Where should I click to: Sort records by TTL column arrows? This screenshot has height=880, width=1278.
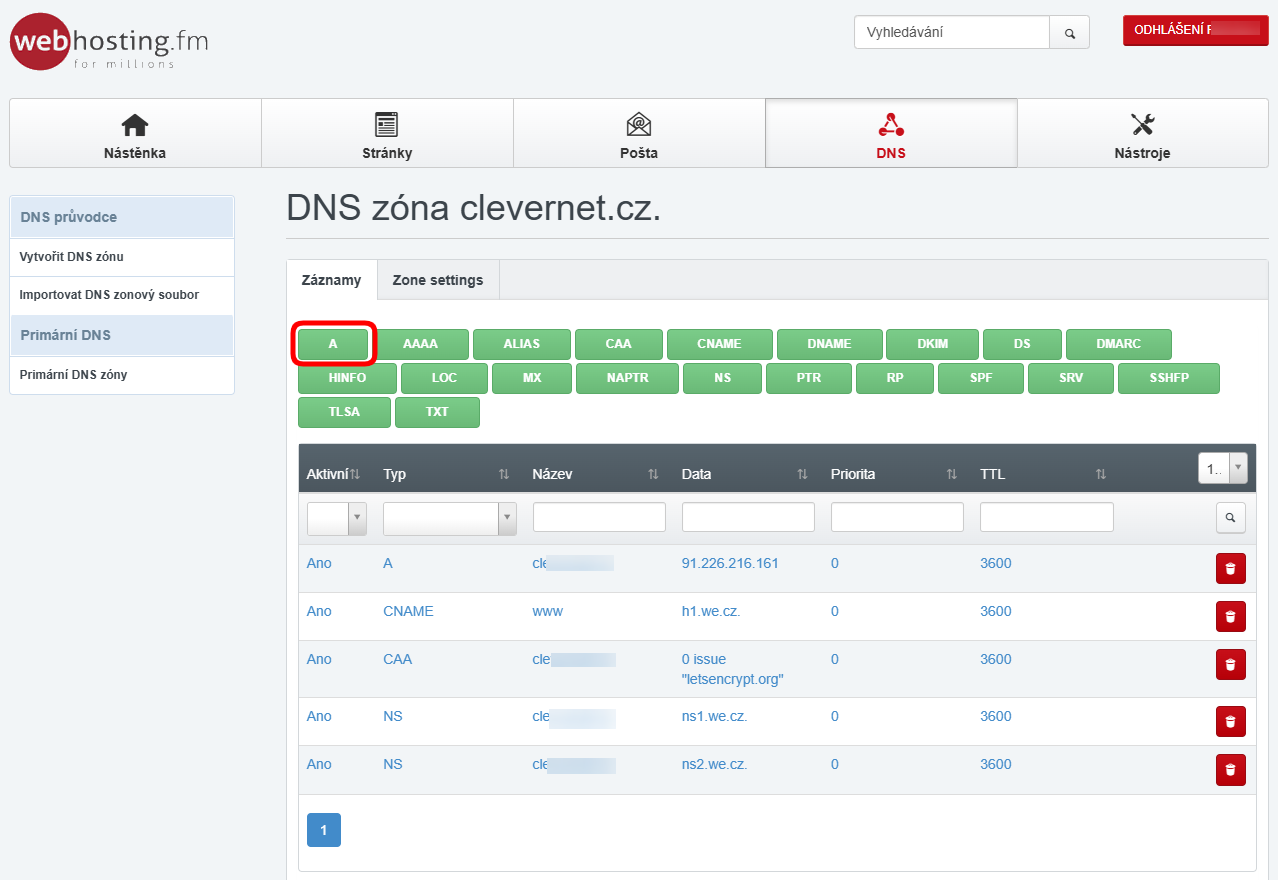click(1100, 474)
